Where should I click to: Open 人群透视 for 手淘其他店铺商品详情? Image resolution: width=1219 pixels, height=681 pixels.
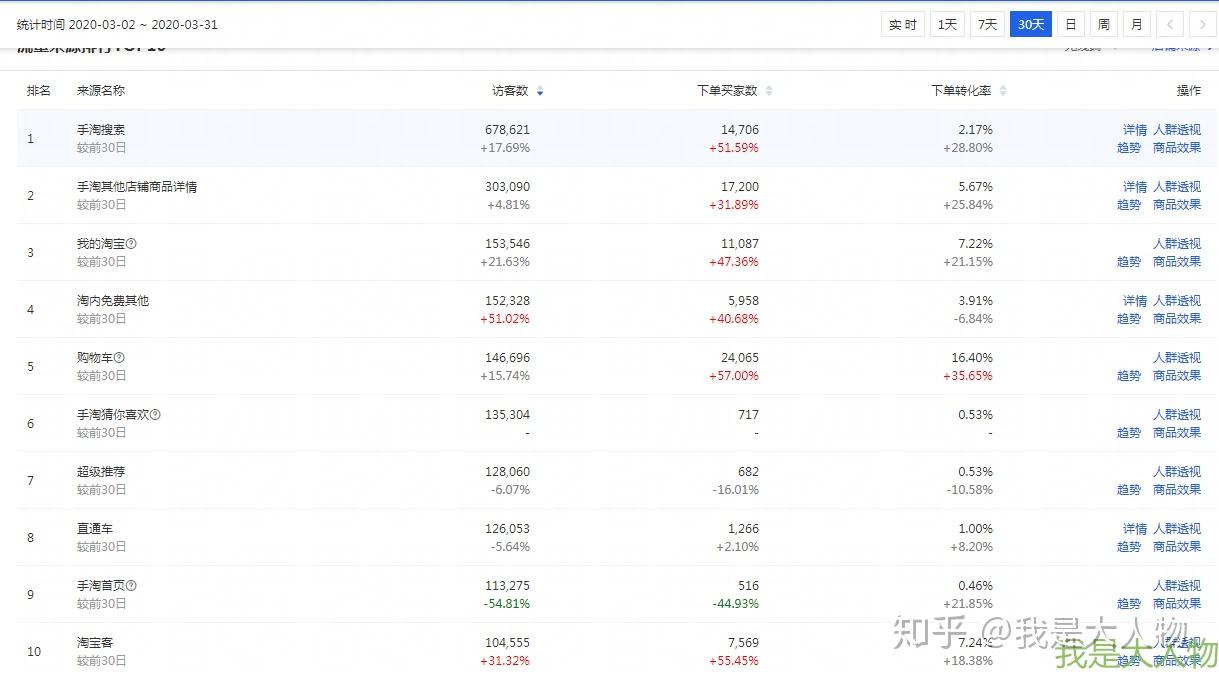[x=1177, y=187]
